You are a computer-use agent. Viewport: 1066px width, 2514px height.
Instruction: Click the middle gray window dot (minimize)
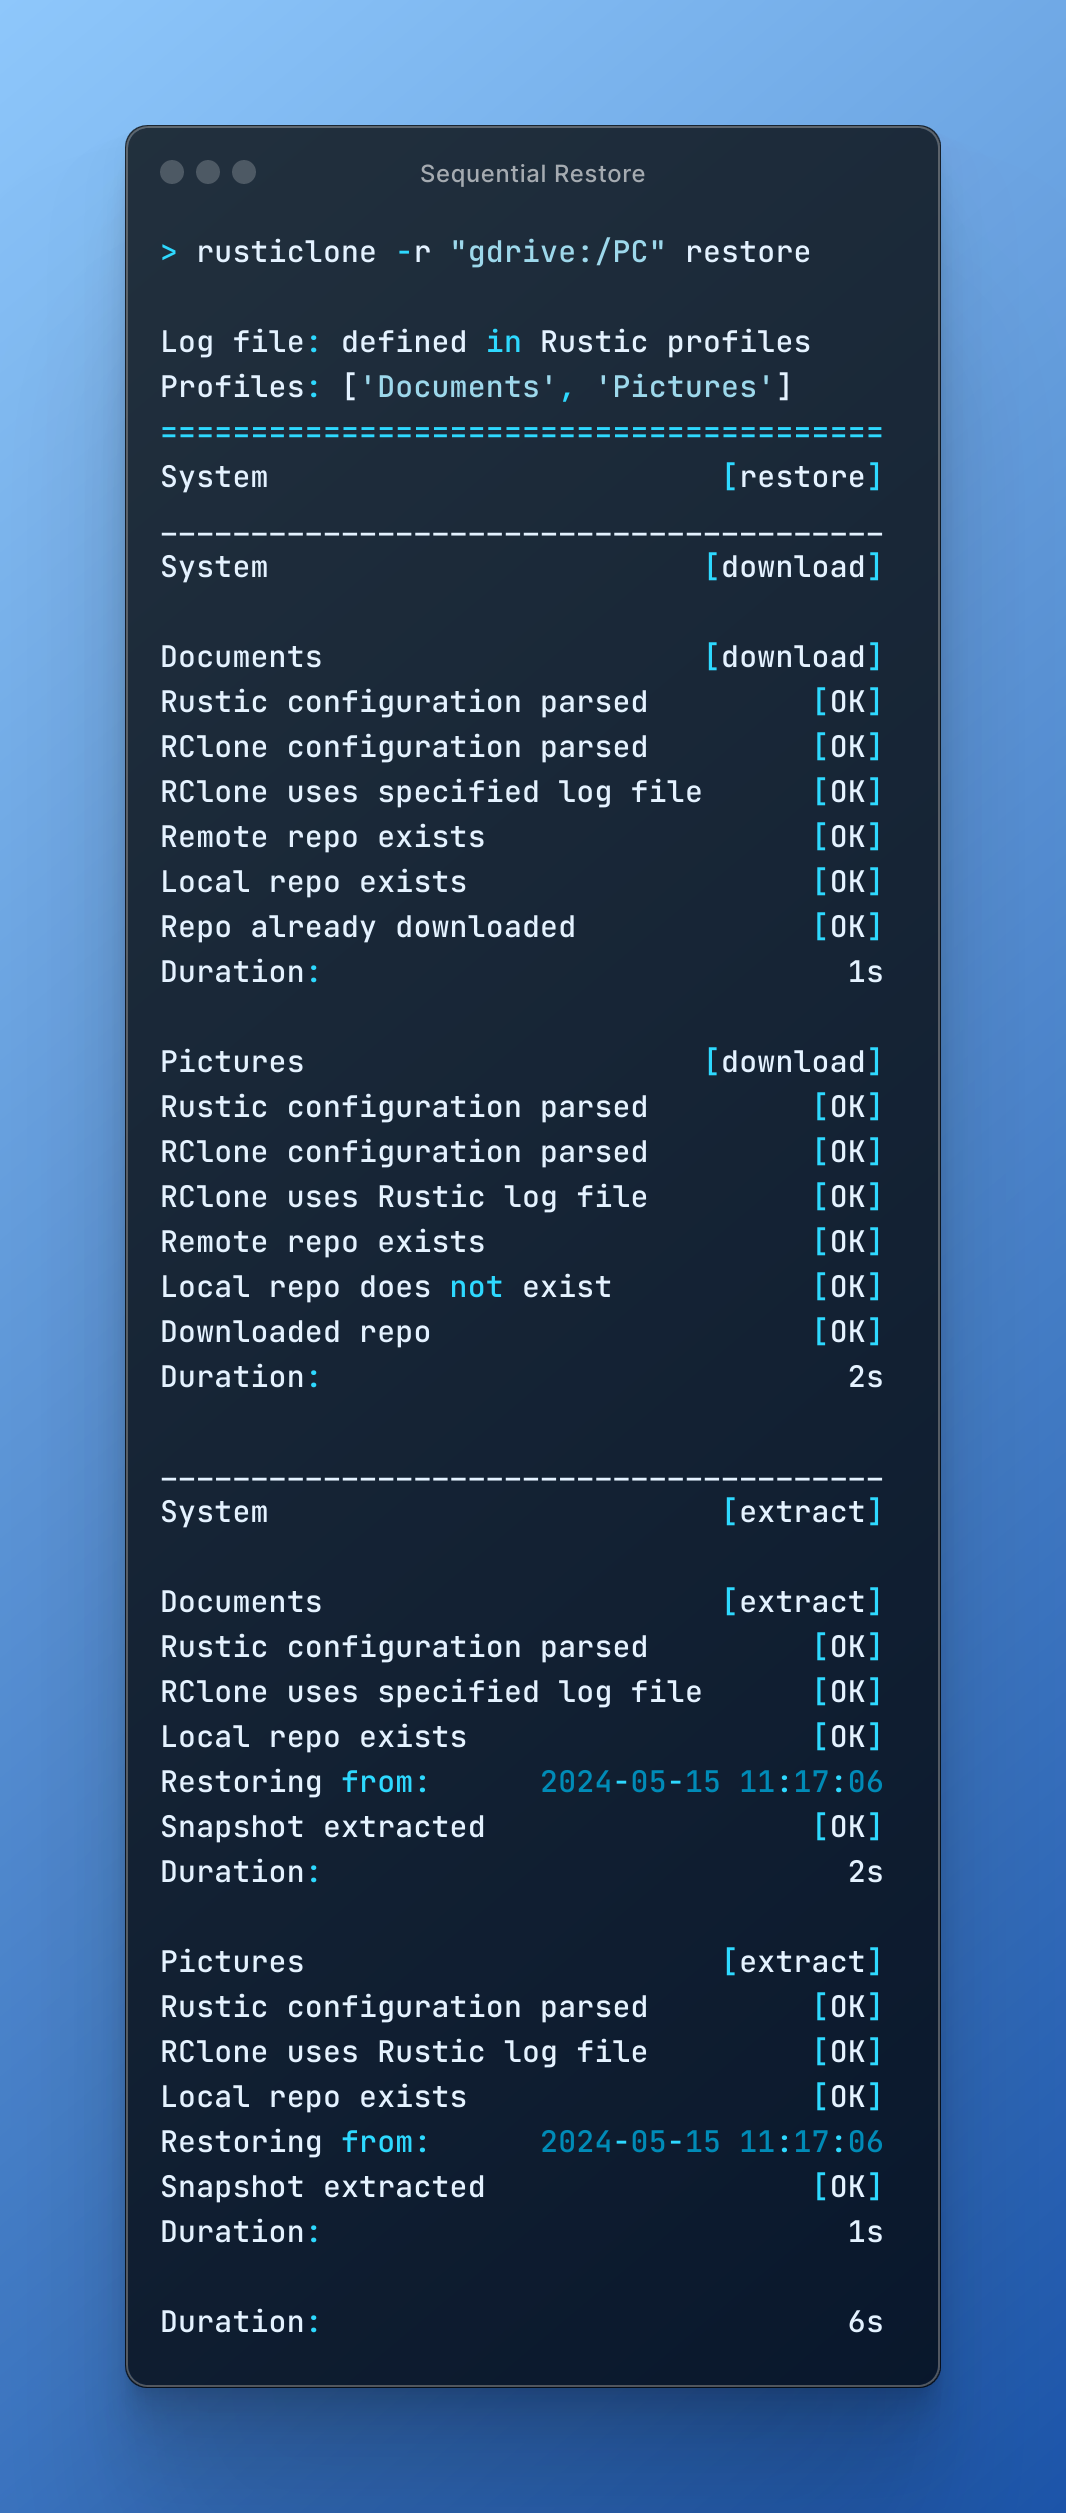click(208, 172)
